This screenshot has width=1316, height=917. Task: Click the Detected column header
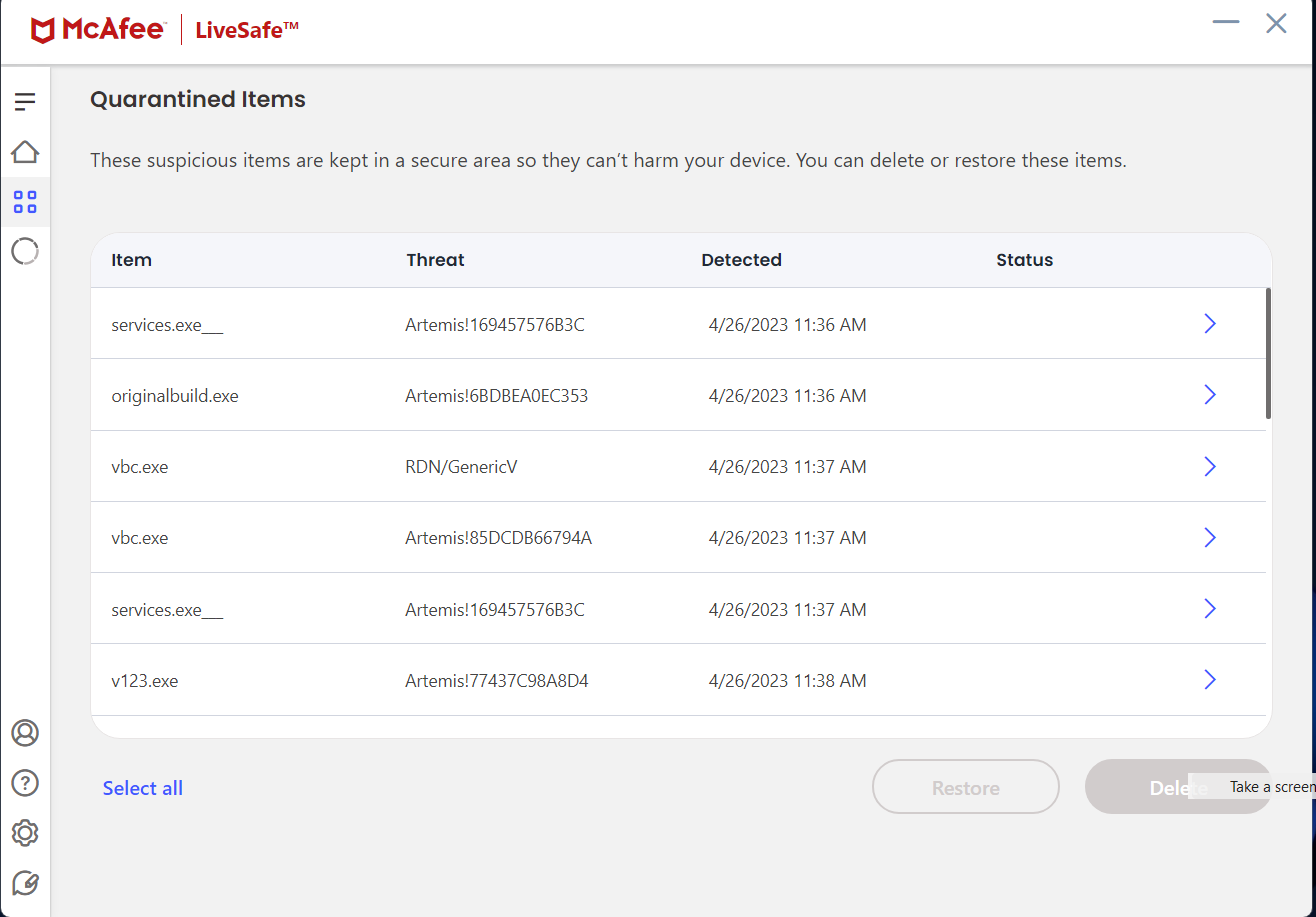coord(741,260)
